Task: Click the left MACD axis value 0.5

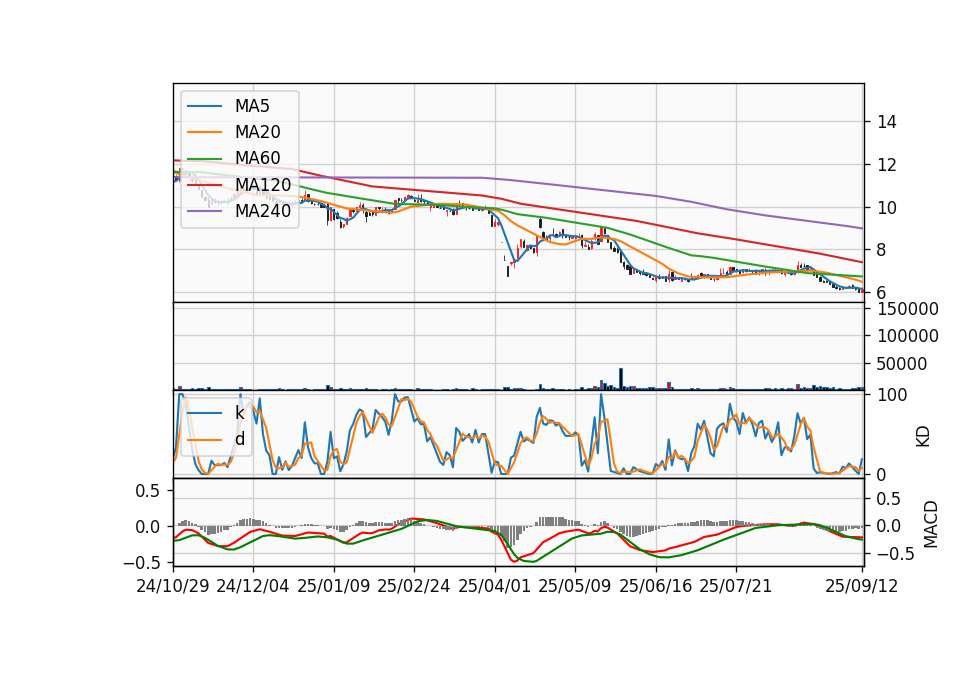Action: click(147, 491)
